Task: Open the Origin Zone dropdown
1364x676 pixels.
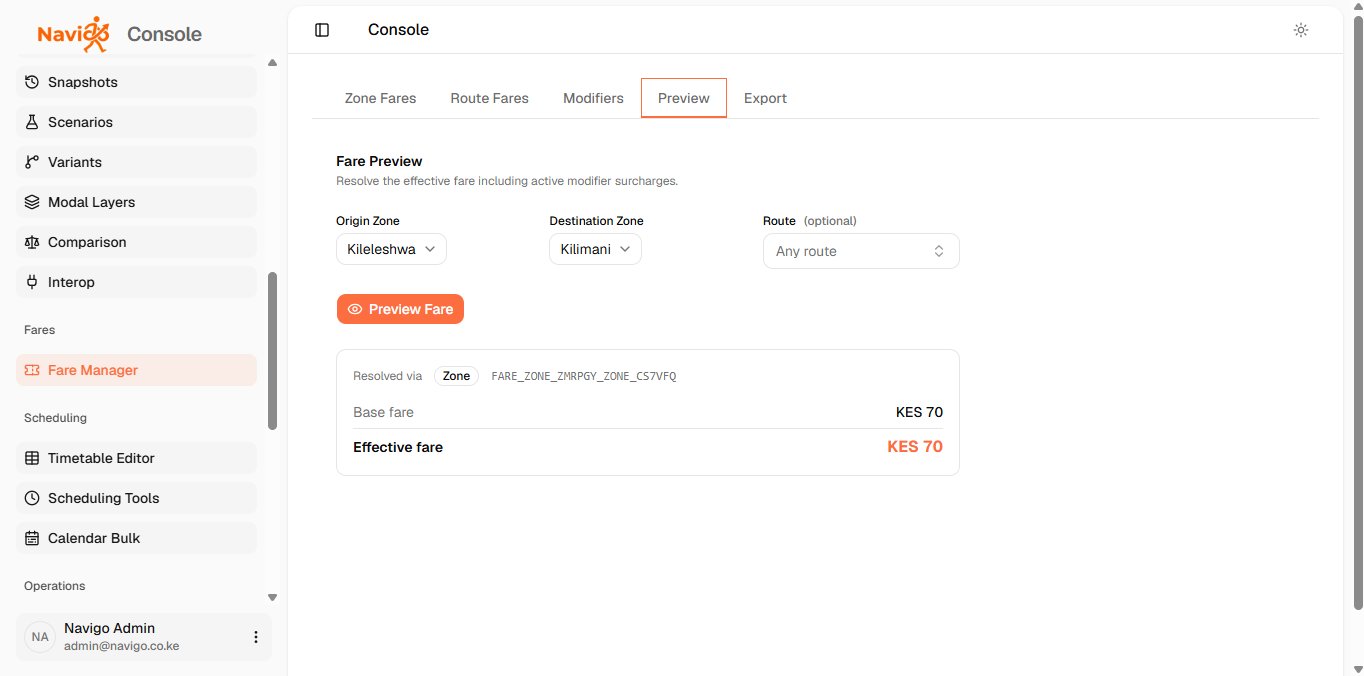Action: tap(391, 249)
